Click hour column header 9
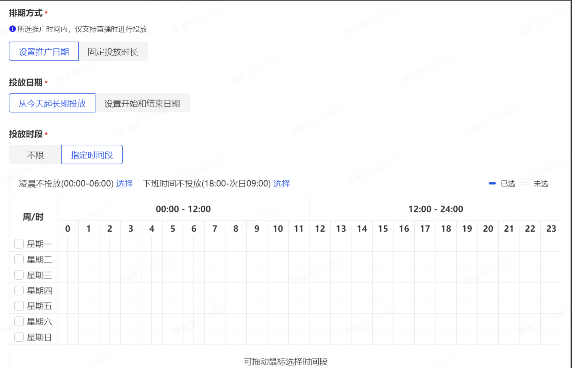The width and height of the screenshot is (572, 368). click(x=257, y=229)
